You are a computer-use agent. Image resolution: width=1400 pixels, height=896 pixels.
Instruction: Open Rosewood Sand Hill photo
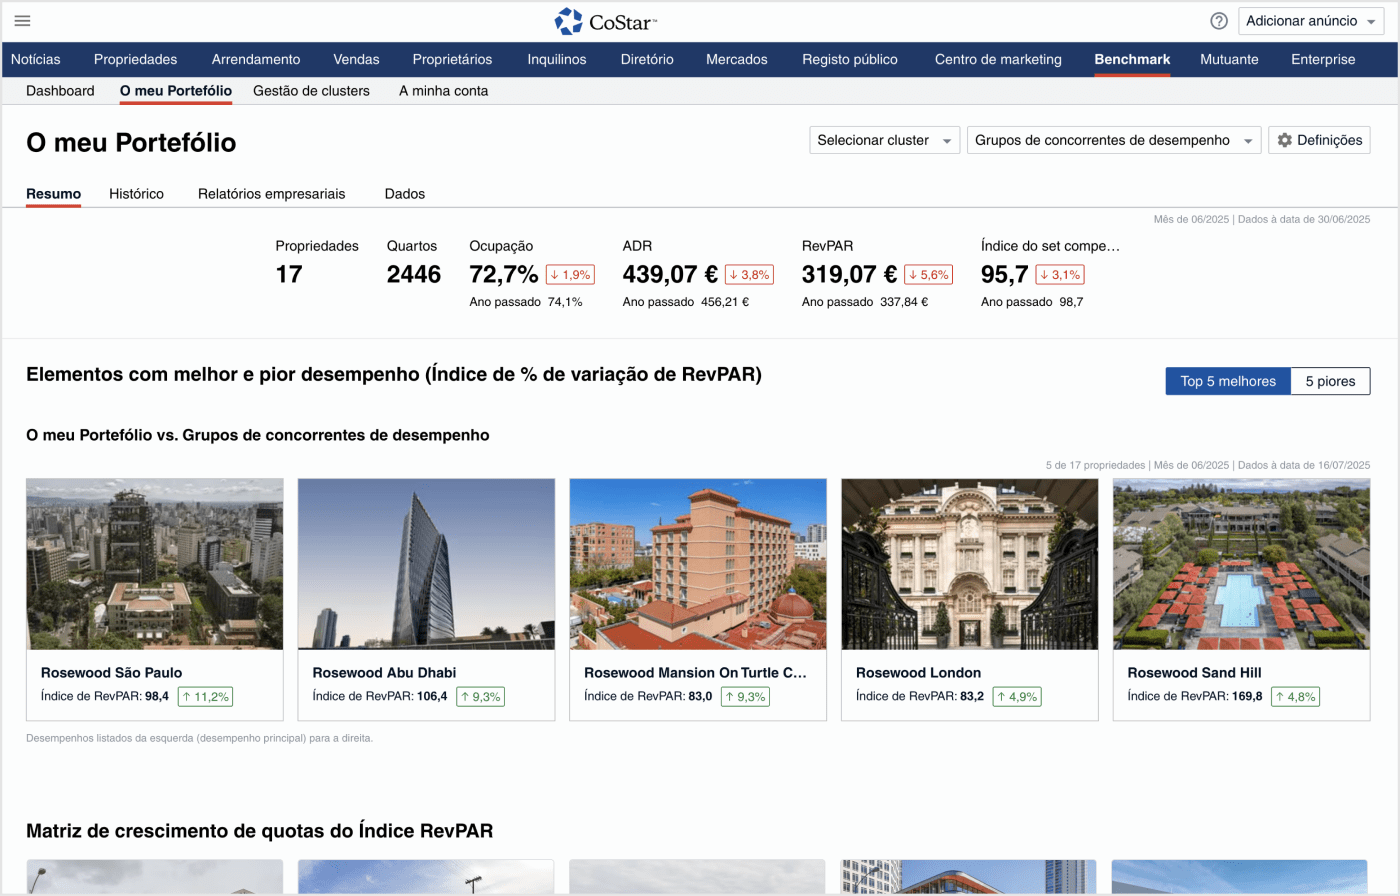coord(1241,564)
